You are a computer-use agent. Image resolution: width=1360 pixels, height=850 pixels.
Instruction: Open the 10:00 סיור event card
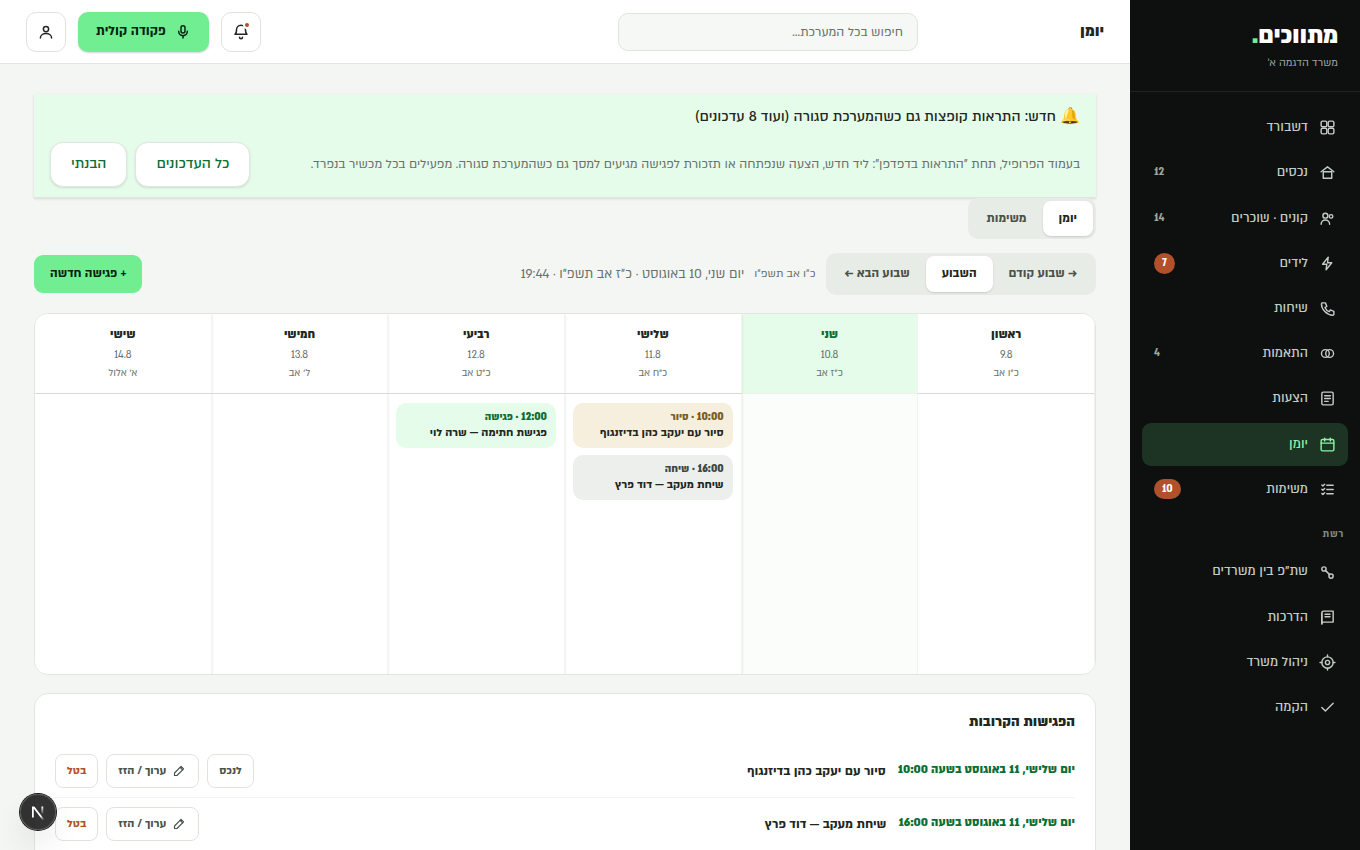click(653, 425)
